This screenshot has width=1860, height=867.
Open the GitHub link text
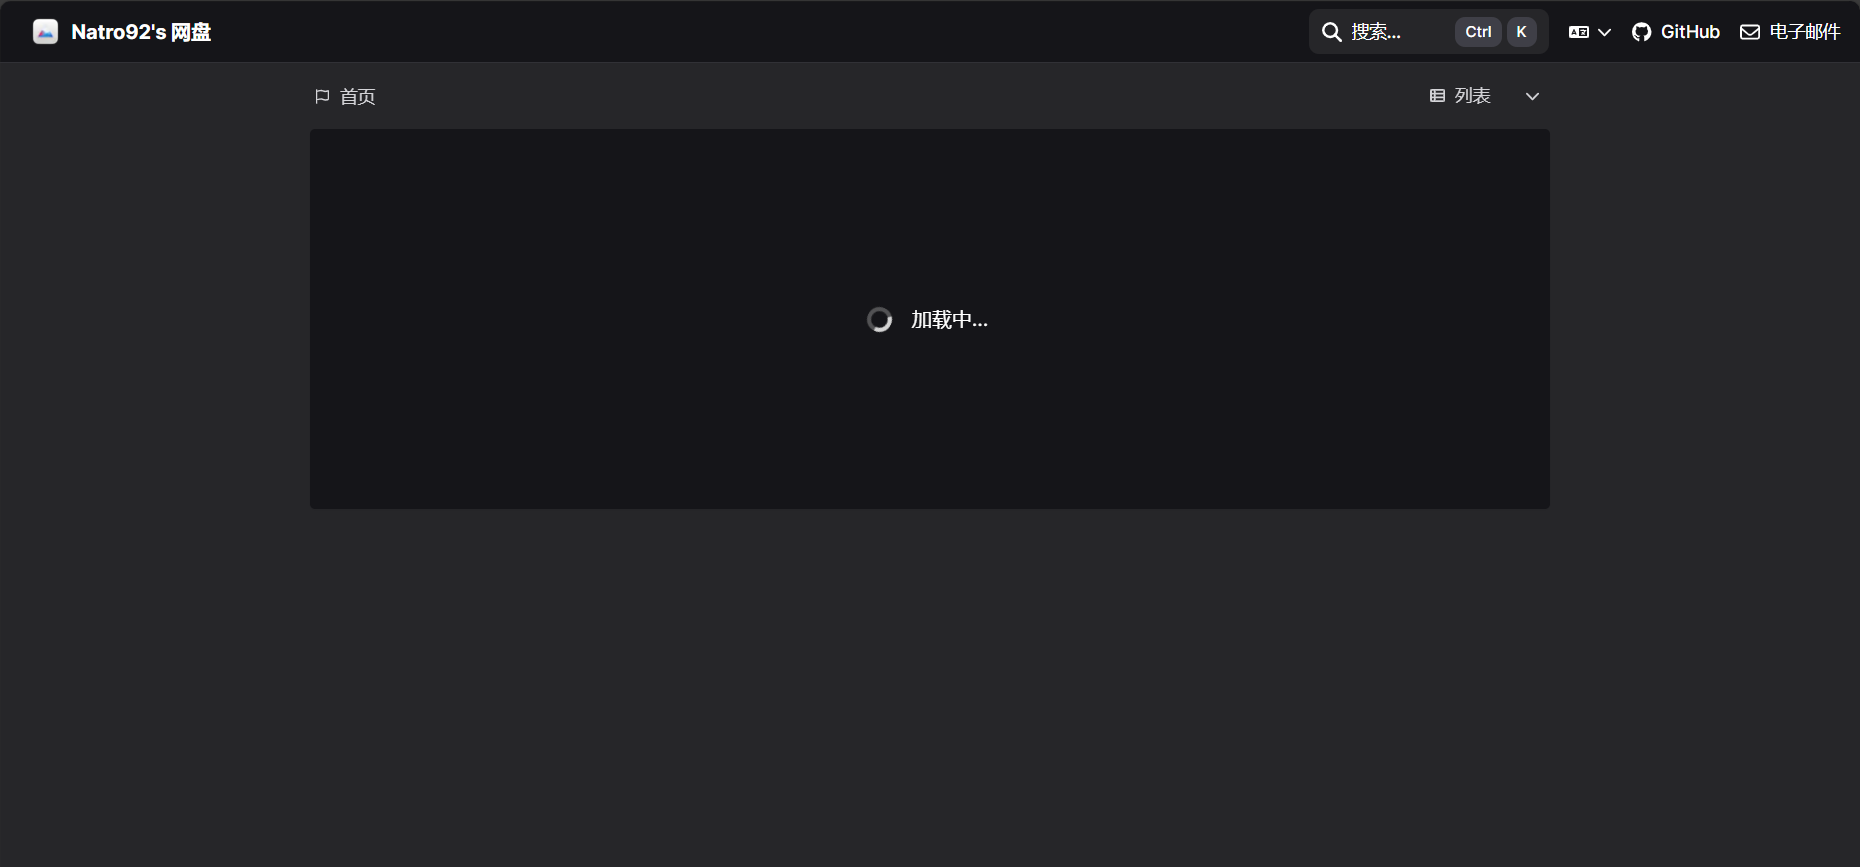pyautogui.click(x=1690, y=32)
